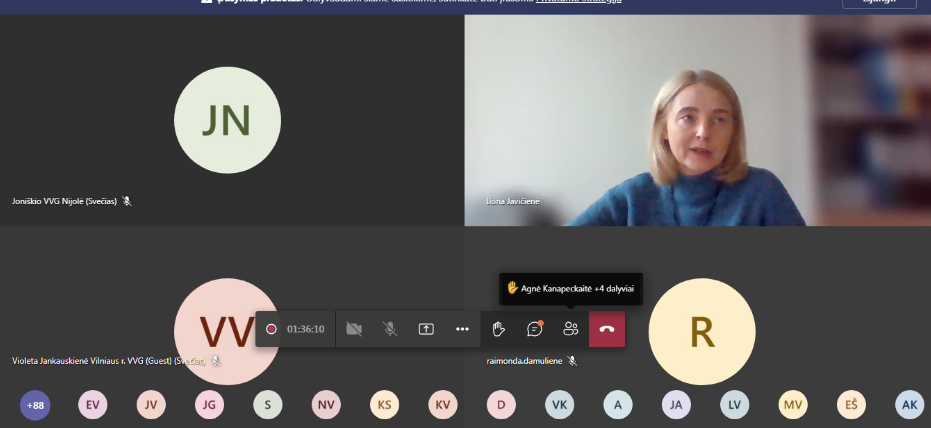Select the MV avatar in participant strip
Image resolution: width=931 pixels, height=428 pixels.
click(793, 405)
